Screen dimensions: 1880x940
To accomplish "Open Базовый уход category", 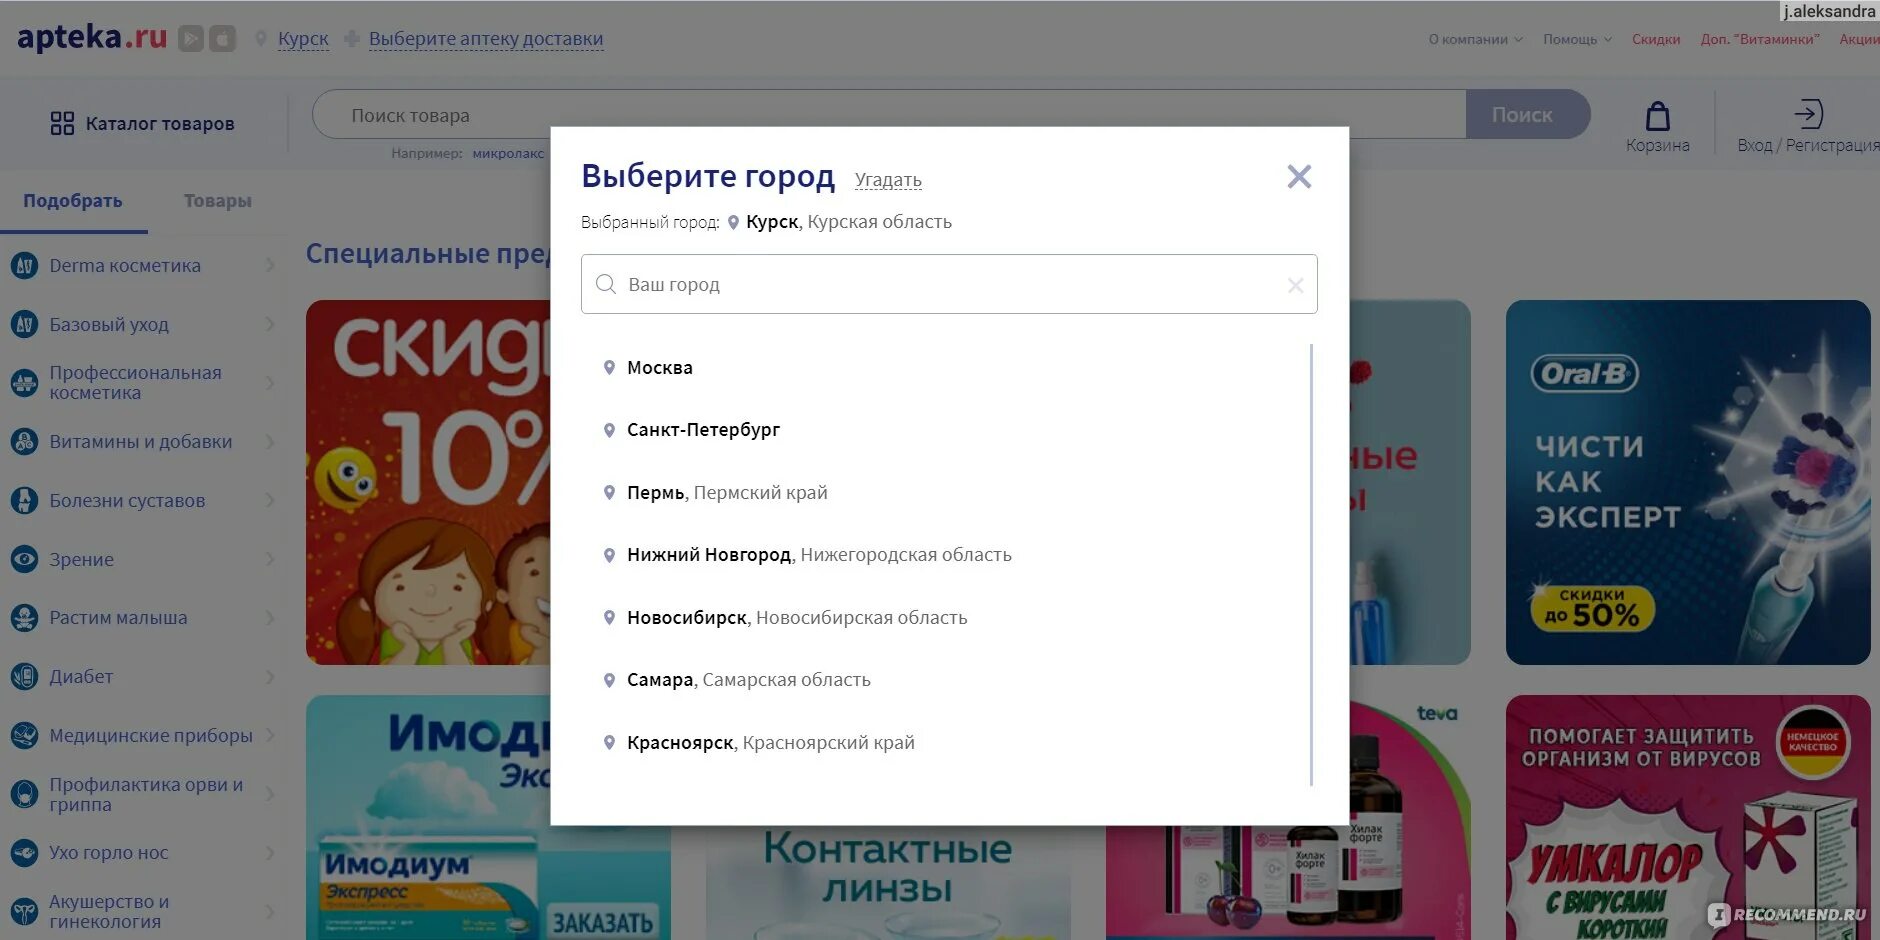I will pyautogui.click(x=109, y=325).
